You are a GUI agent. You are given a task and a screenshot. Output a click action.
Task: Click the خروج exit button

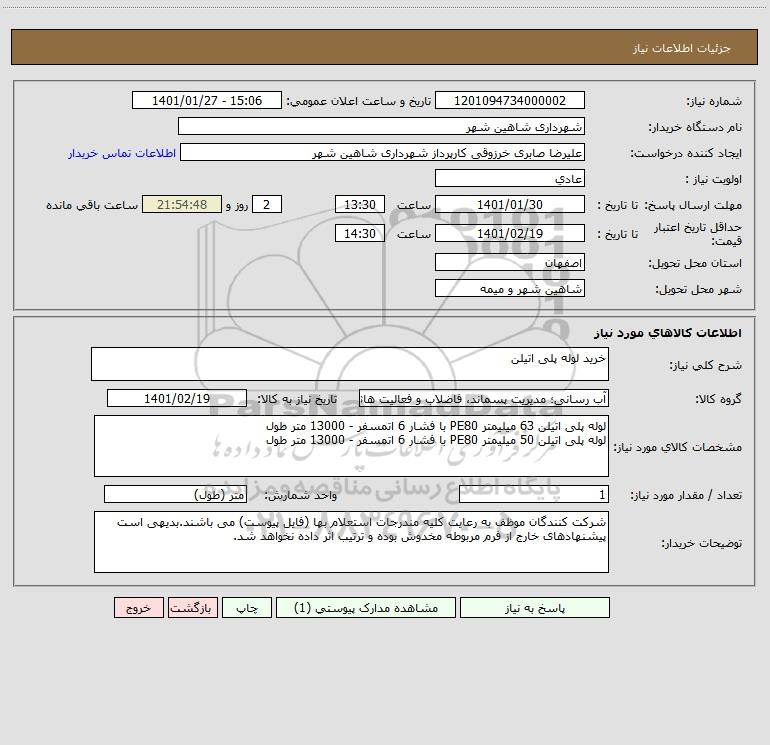tap(138, 607)
